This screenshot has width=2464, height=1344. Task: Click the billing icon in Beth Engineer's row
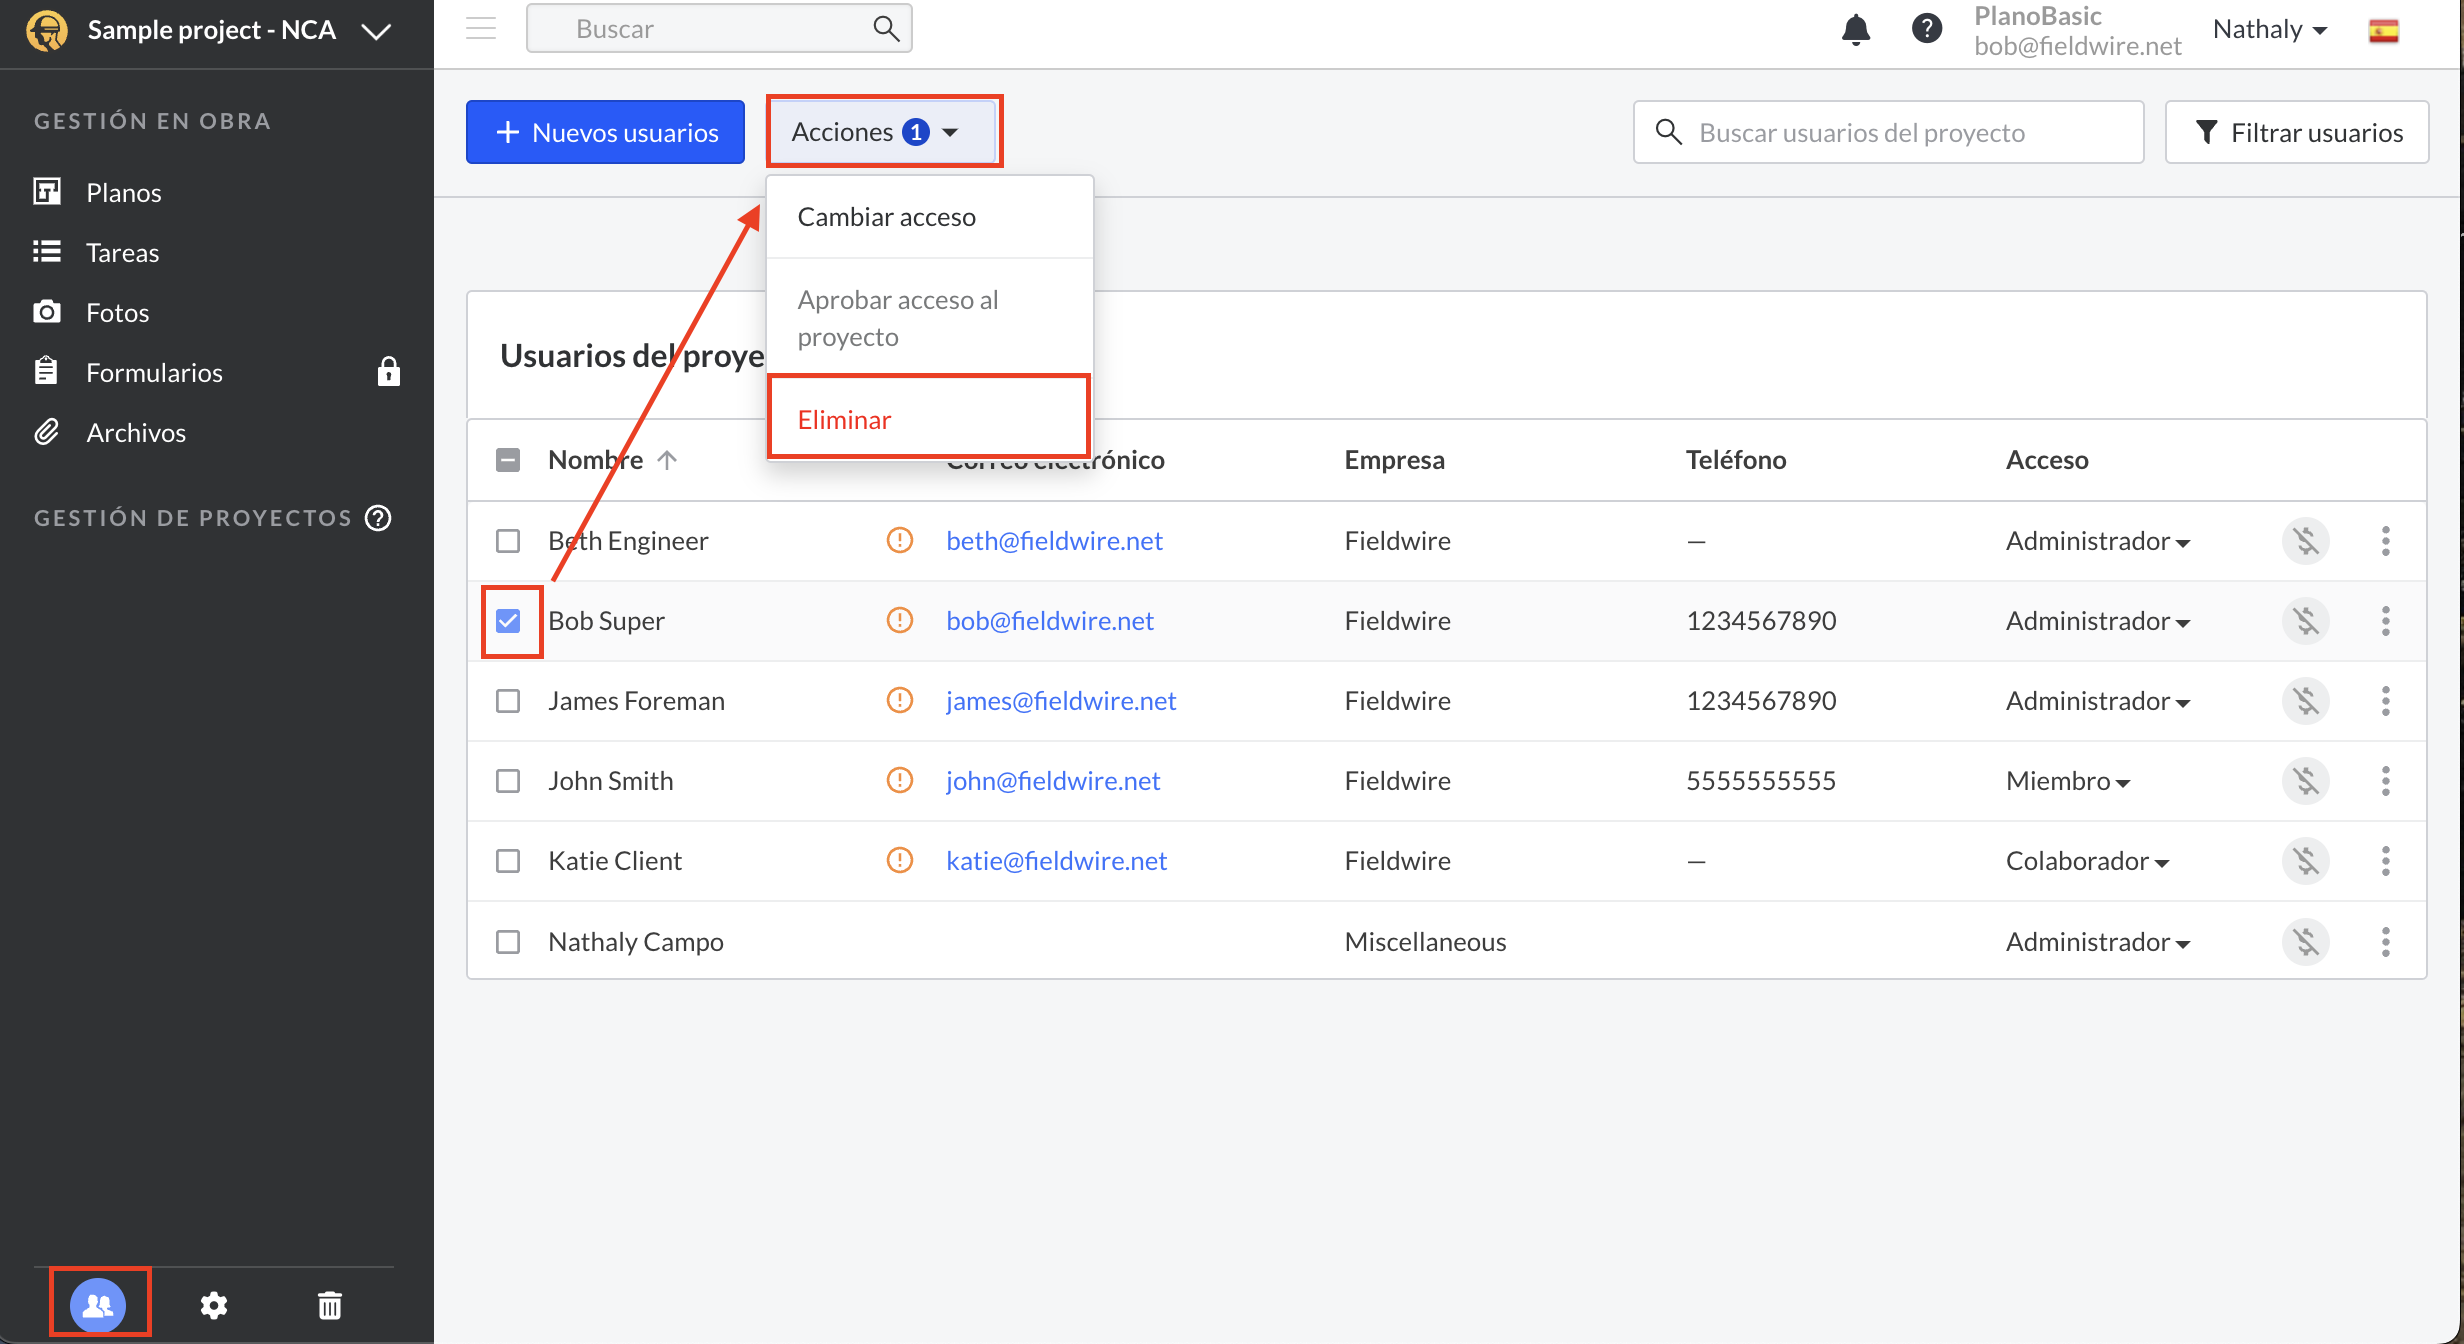pyautogui.click(x=2306, y=541)
